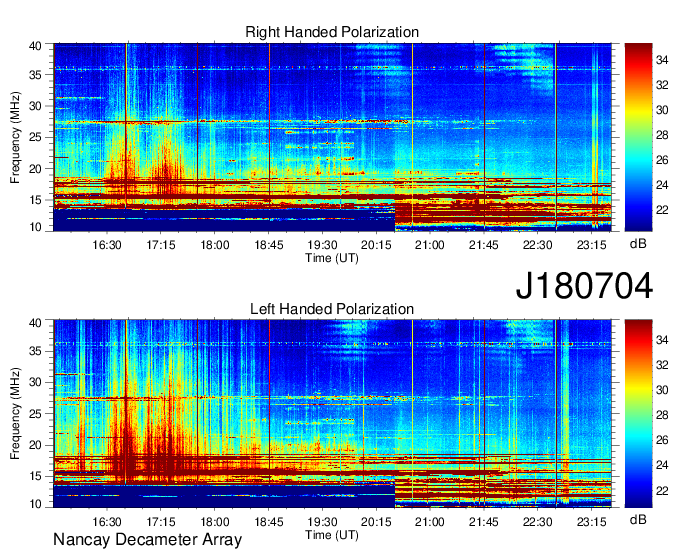
Task: Click the 21:45 time tick of Right Handed plot
Action: (x=484, y=245)
